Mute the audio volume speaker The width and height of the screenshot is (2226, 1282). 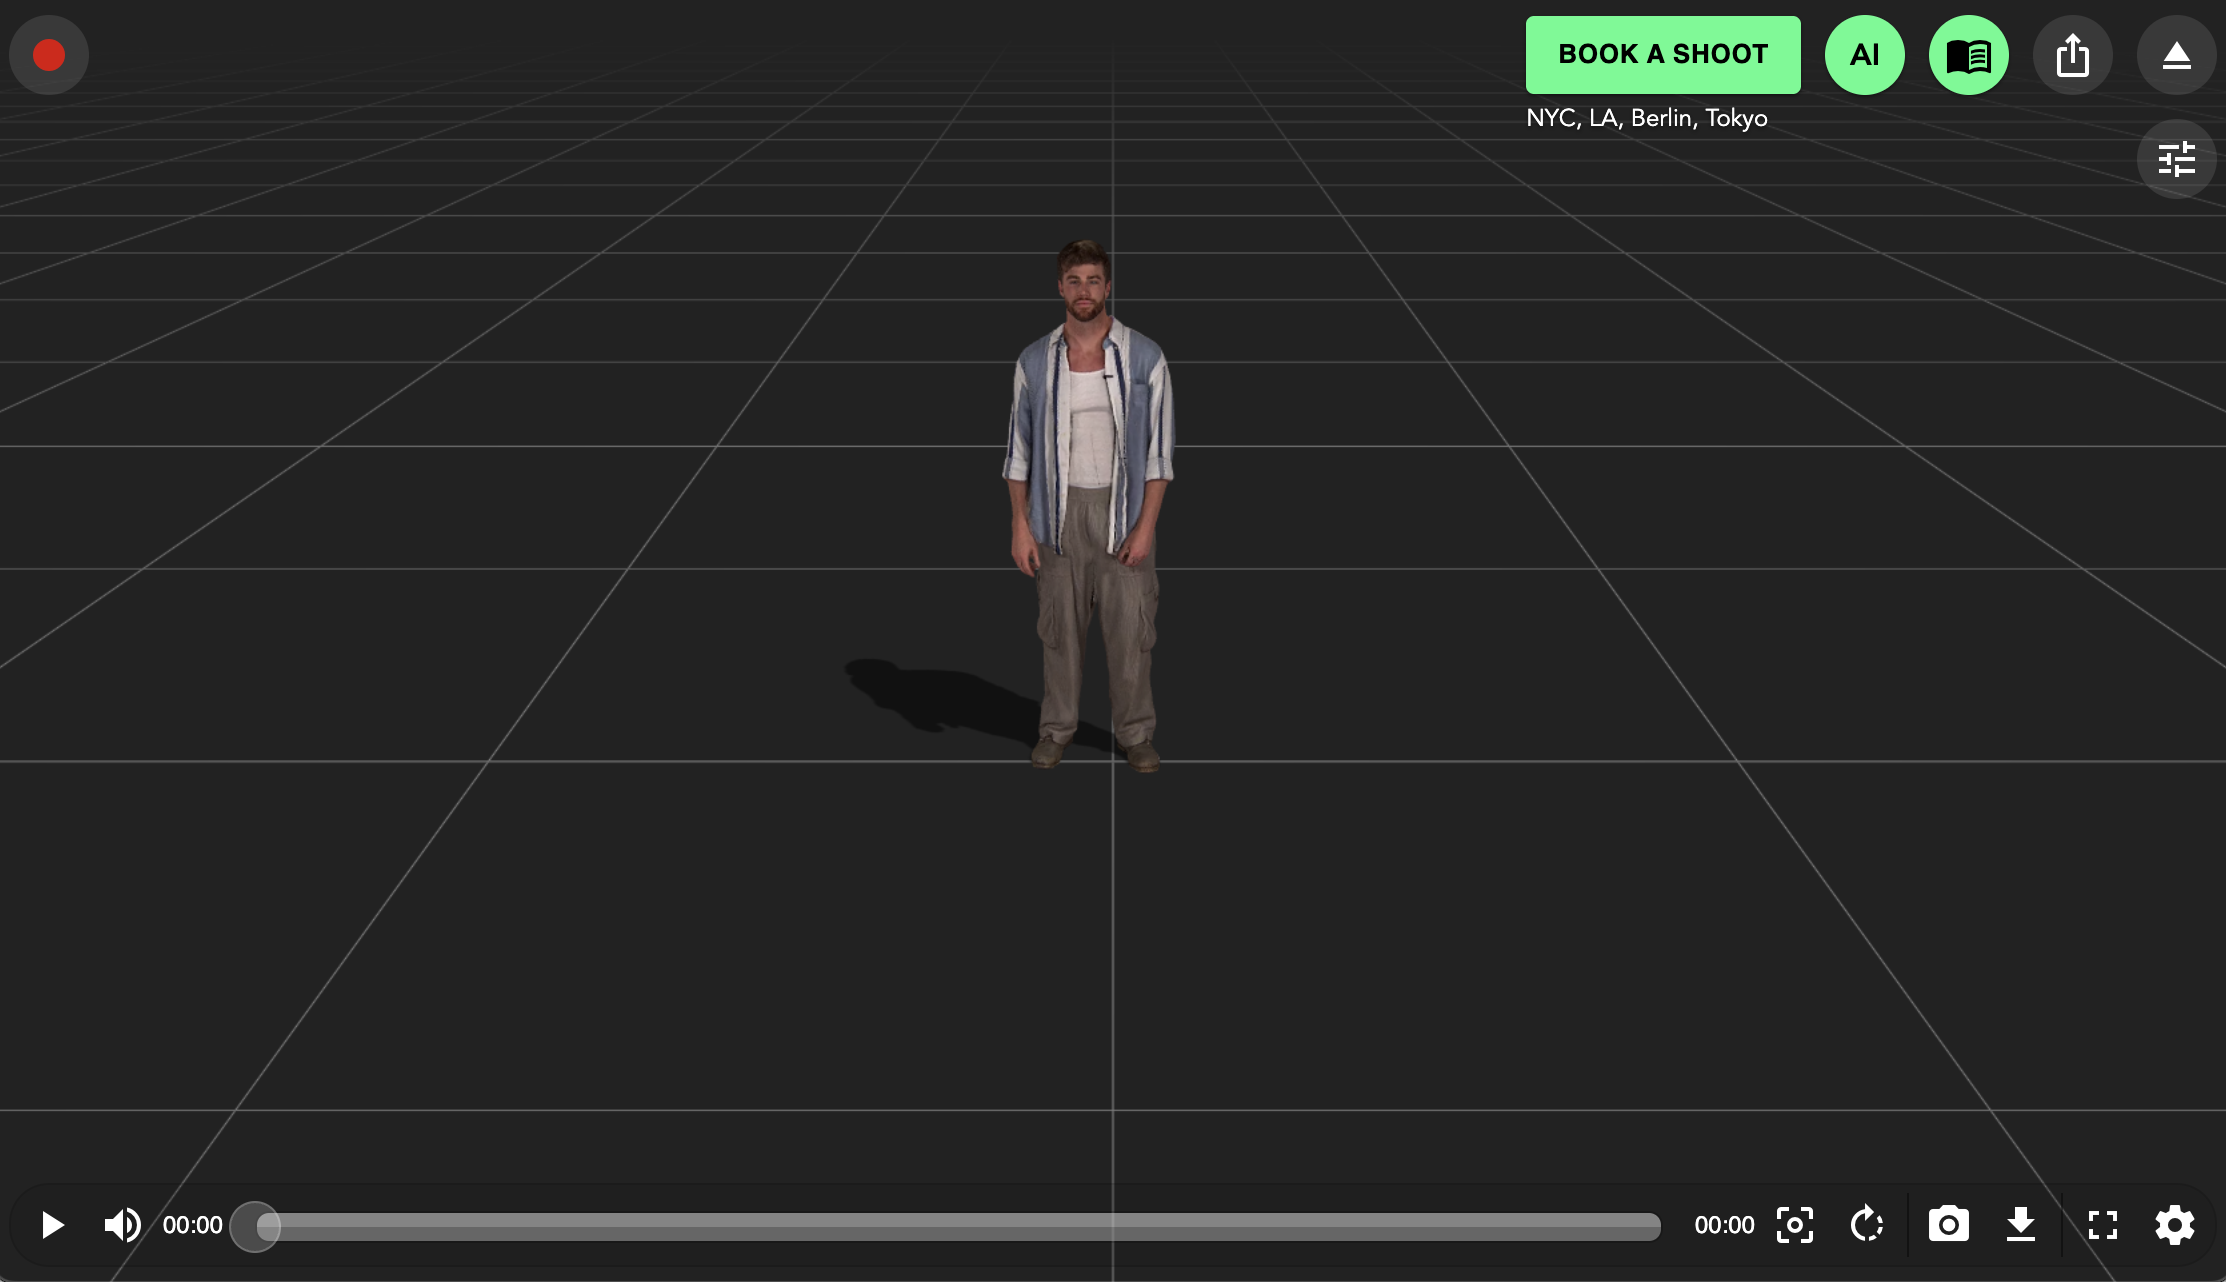pyautogui.click(x=122, y=1225)
